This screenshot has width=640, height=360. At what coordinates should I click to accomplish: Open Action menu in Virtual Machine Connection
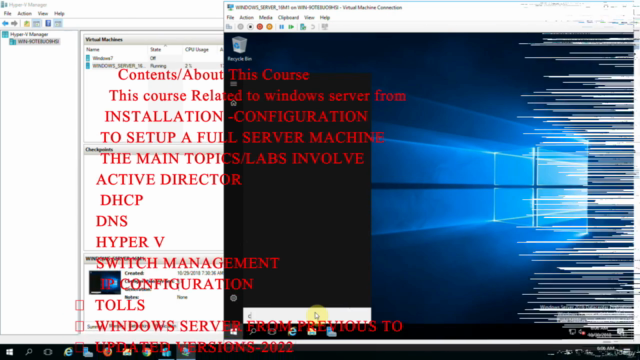pos(246,18)
